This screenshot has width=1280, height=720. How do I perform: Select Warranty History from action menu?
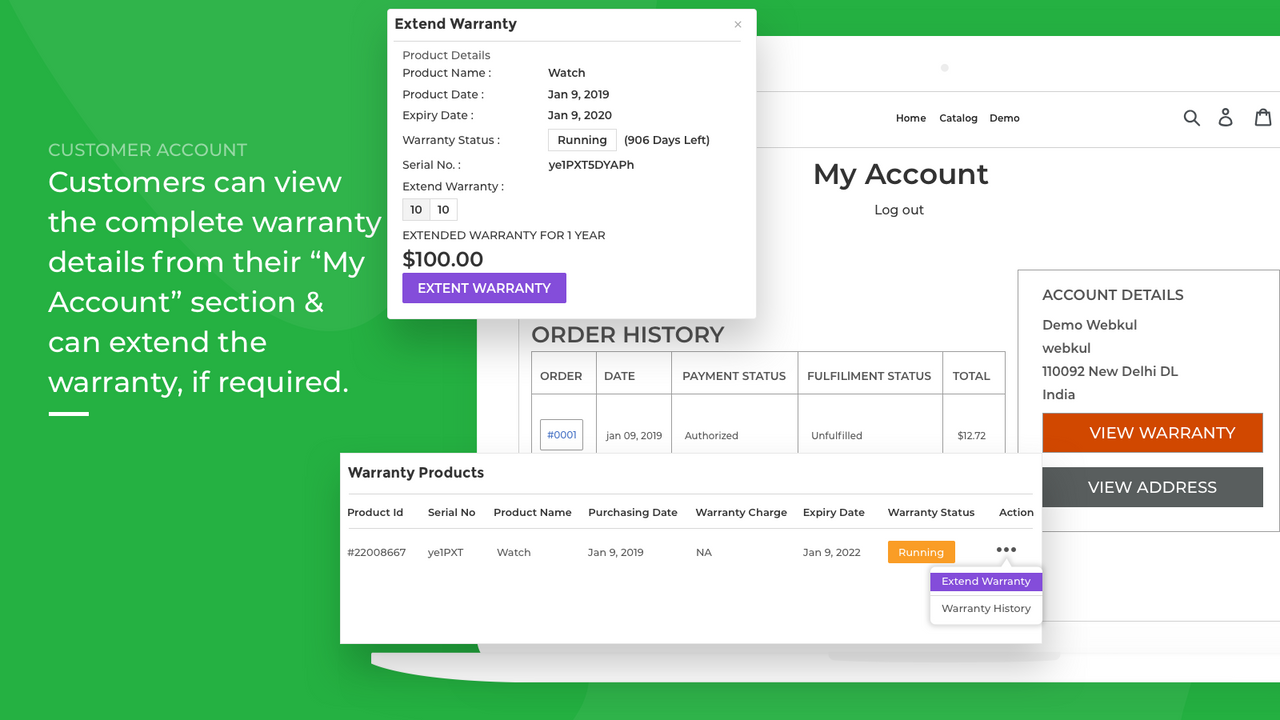coord(986,608)
